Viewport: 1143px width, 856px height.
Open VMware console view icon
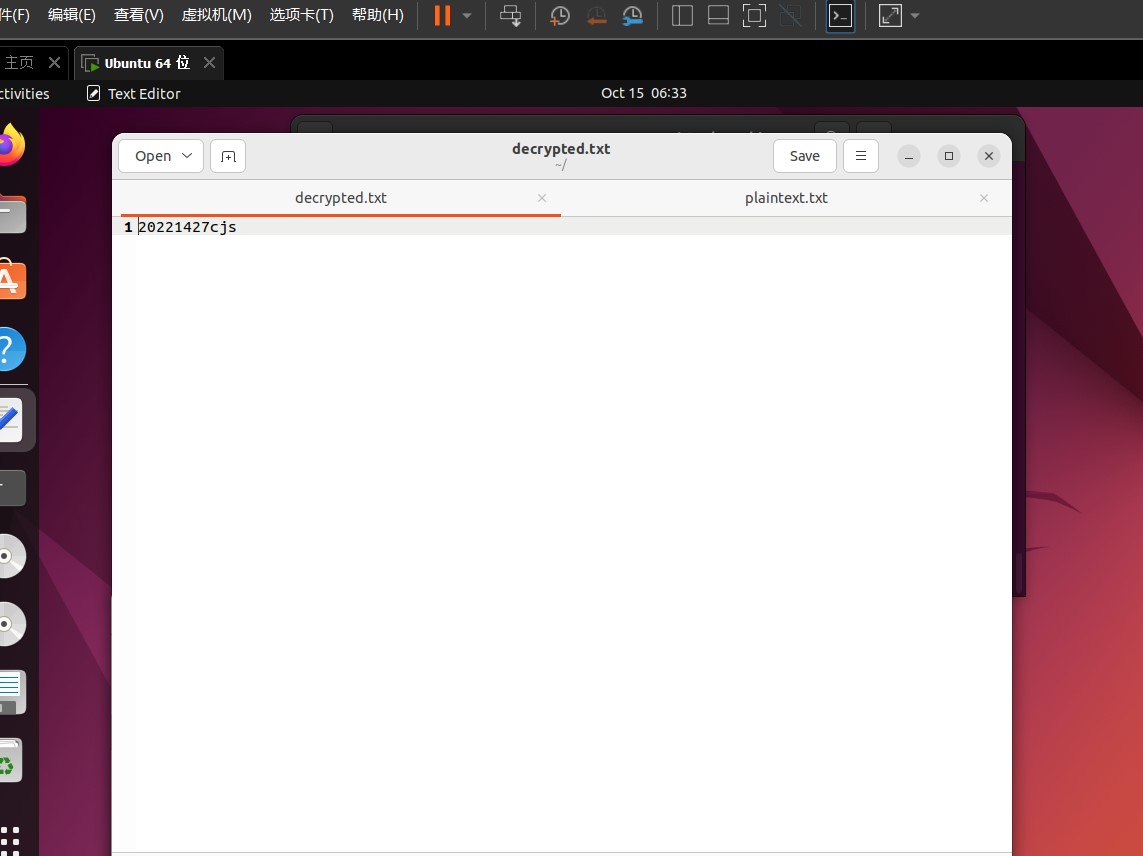pyautogui.click(x=840, y=15)
